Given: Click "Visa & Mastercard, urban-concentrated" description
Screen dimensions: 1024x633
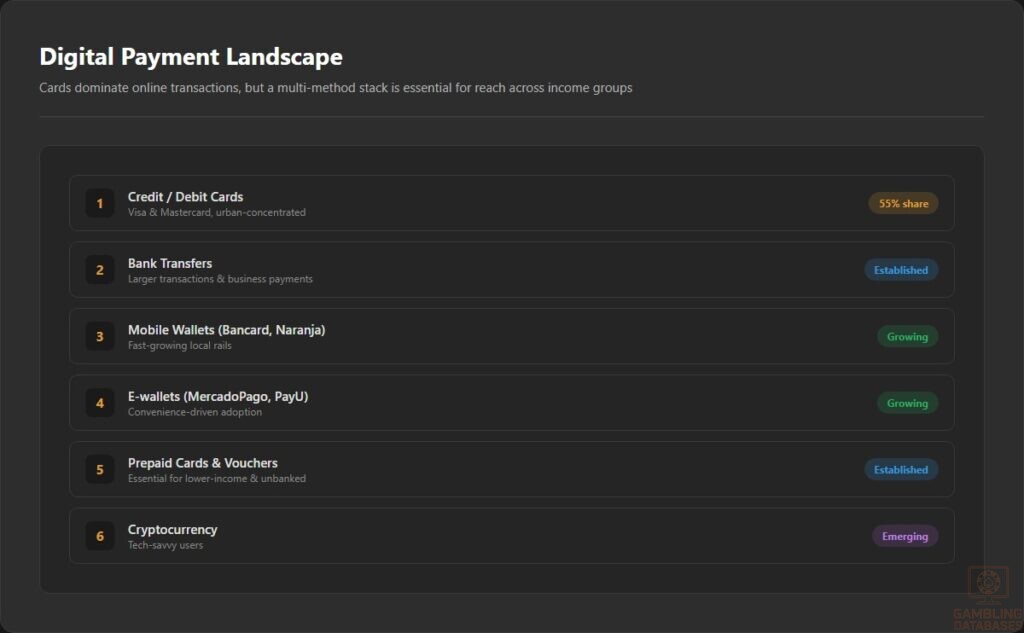Looking at the screenshot, I should (x=217, y=212).
